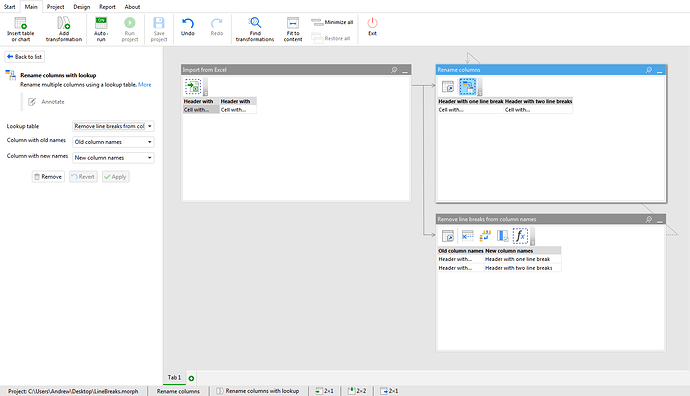The width and height of the screenshot is (690, 396).
Task: Follow the More link in description
Action: 144,84
